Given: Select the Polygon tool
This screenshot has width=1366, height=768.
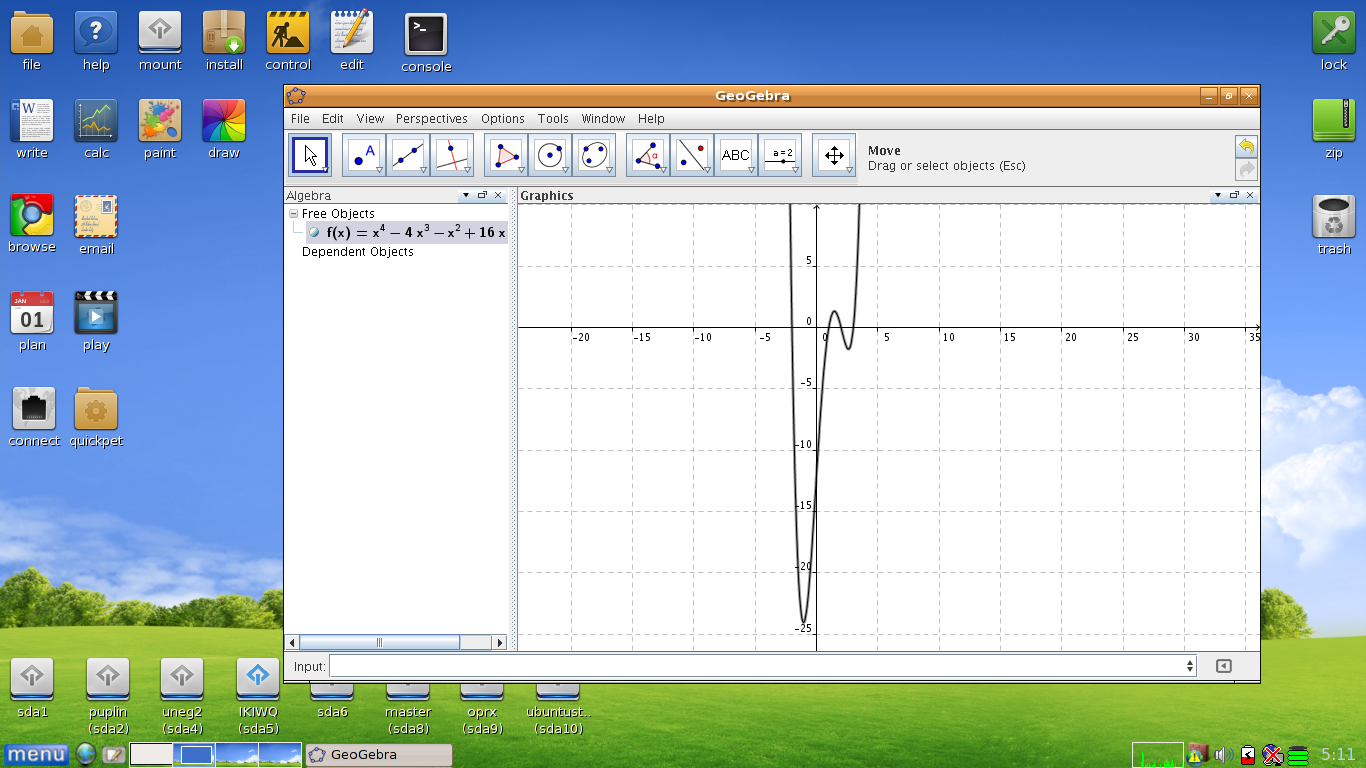Looking at the screenshot, I should [505, 152].
